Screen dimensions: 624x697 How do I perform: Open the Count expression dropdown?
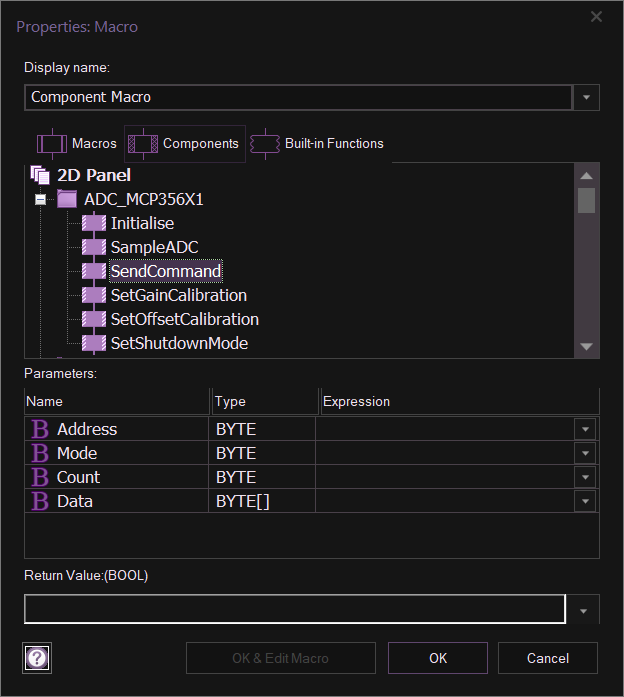(585, 477)
